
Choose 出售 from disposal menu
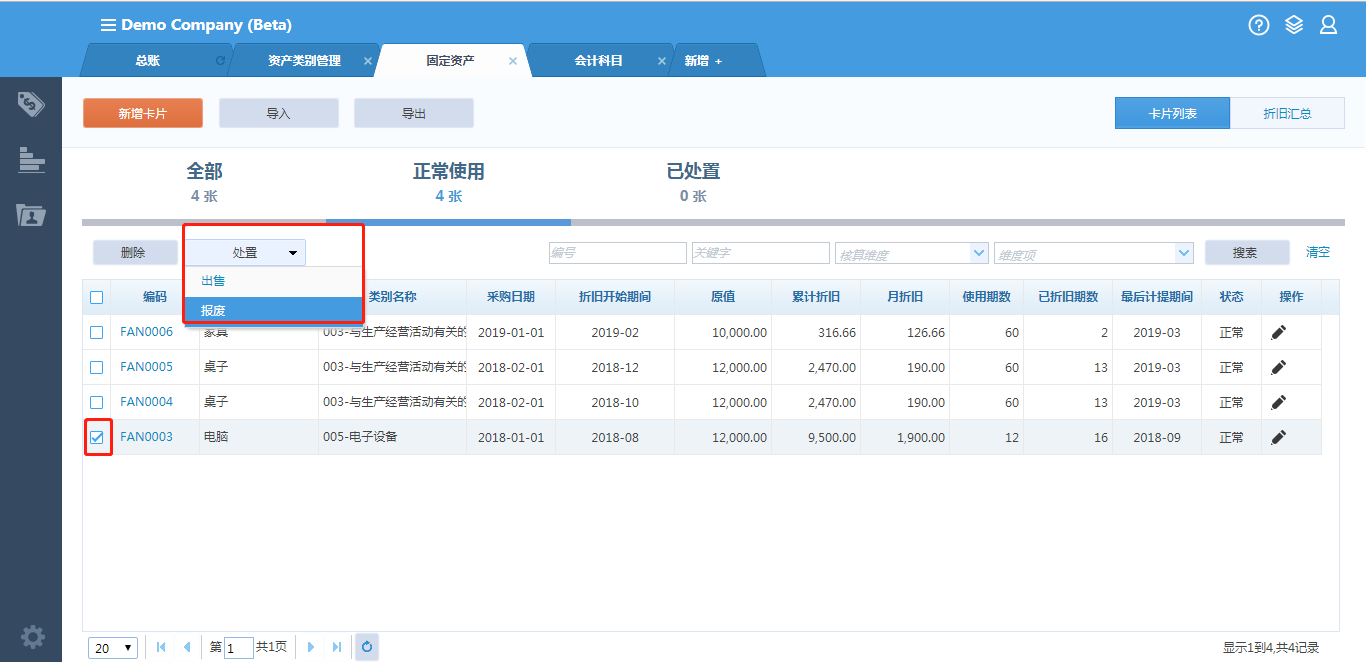click(x=274, y=281)
